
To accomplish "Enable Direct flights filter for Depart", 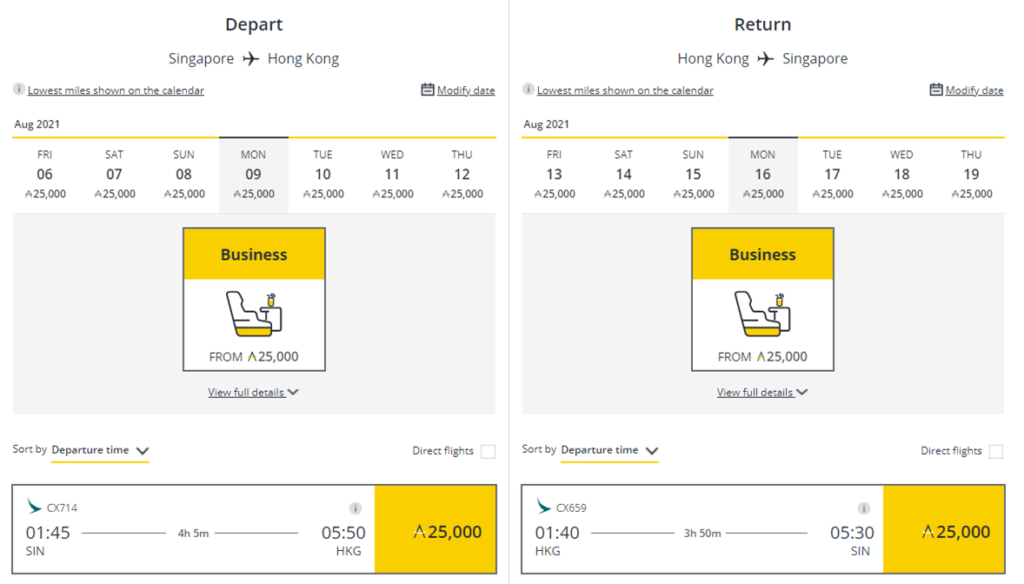I will 488,451.
